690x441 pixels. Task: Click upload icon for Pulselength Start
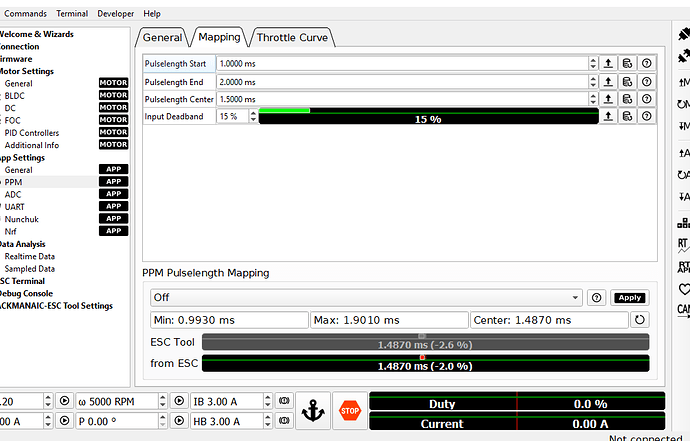(608, 63)
